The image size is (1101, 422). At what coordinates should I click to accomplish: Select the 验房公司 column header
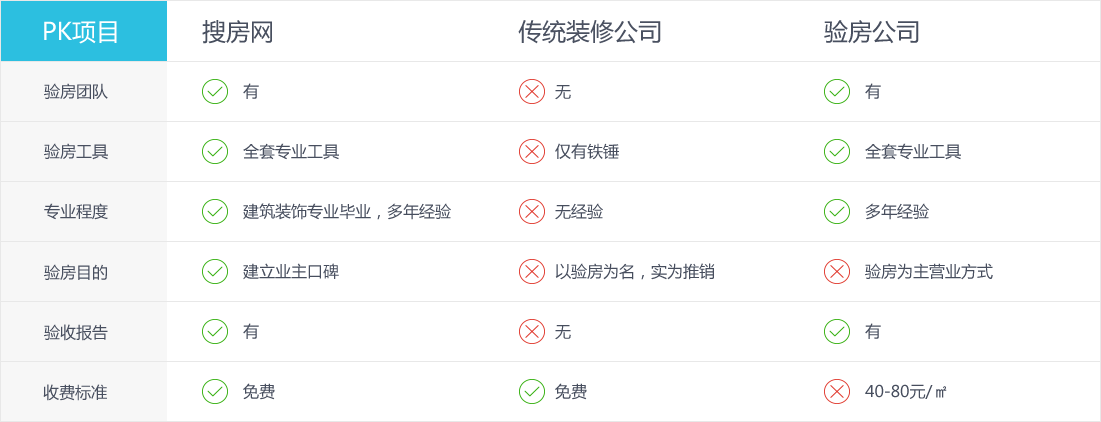pos(871,32)
